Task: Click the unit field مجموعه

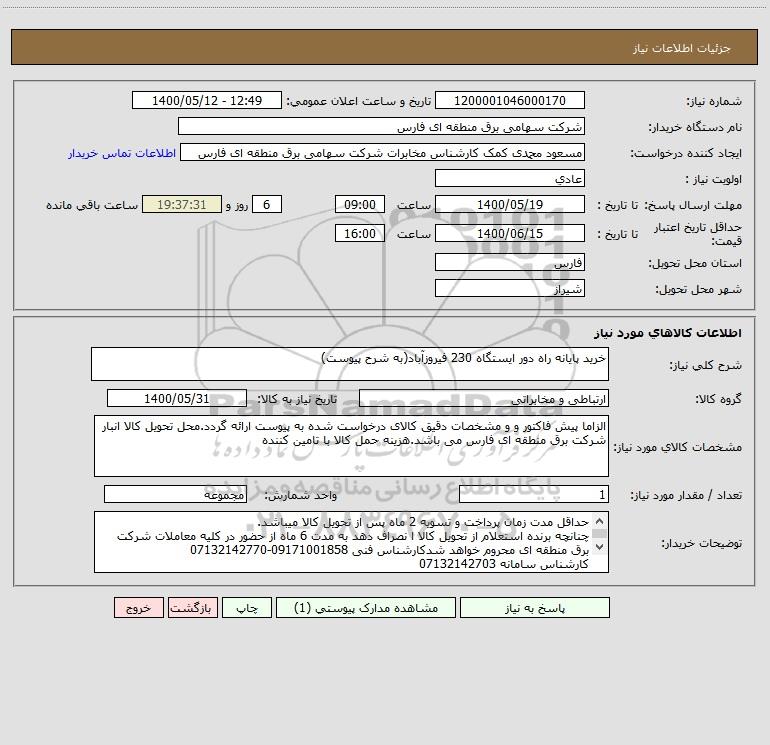Action: click(x=175, y=495)
